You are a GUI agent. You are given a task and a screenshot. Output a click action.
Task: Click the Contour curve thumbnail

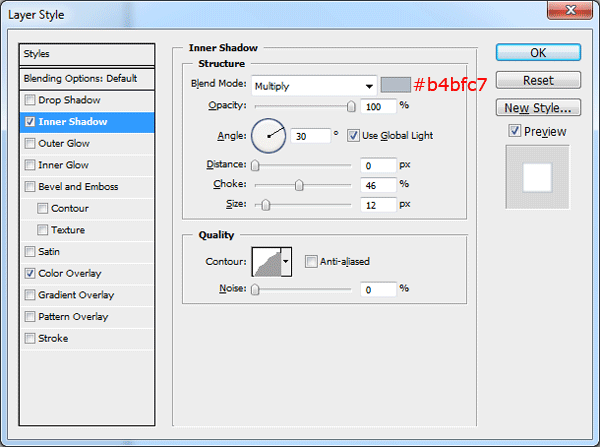pos(266,262)
